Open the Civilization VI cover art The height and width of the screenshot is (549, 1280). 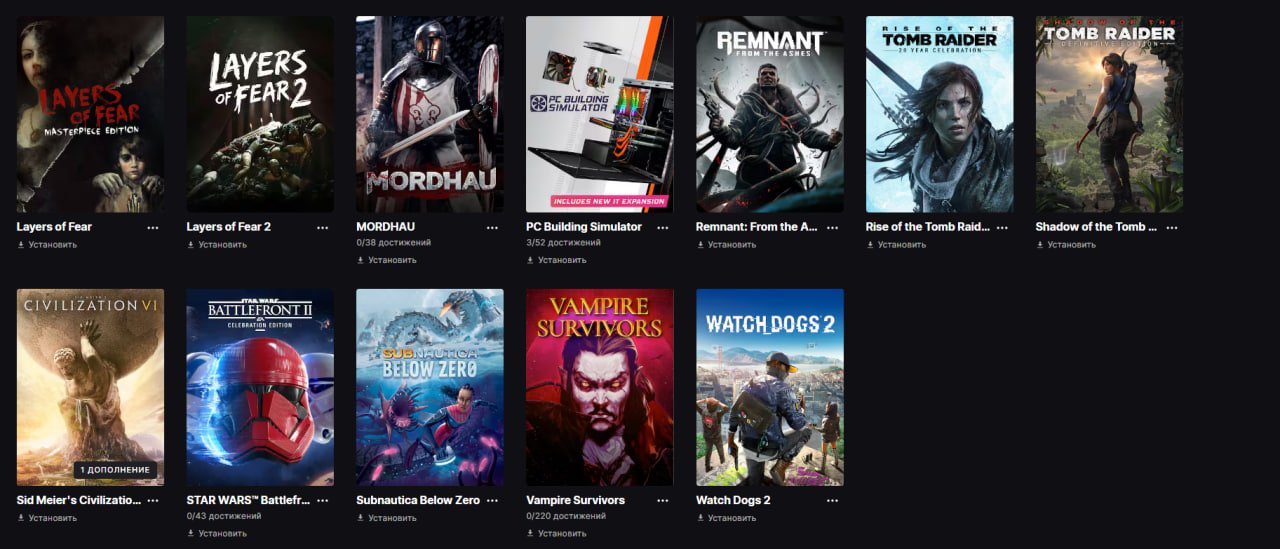coord(90,387)
